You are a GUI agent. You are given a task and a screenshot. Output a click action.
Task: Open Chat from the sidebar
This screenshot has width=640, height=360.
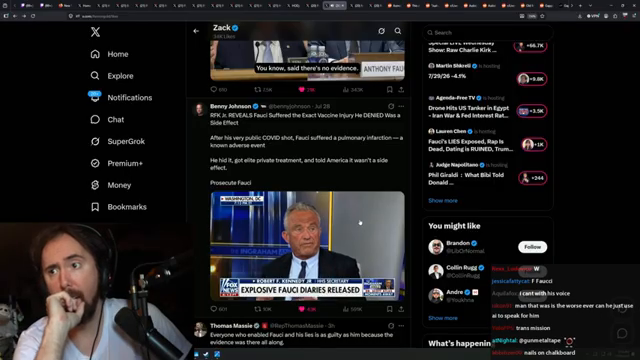(x=107, y=120)
